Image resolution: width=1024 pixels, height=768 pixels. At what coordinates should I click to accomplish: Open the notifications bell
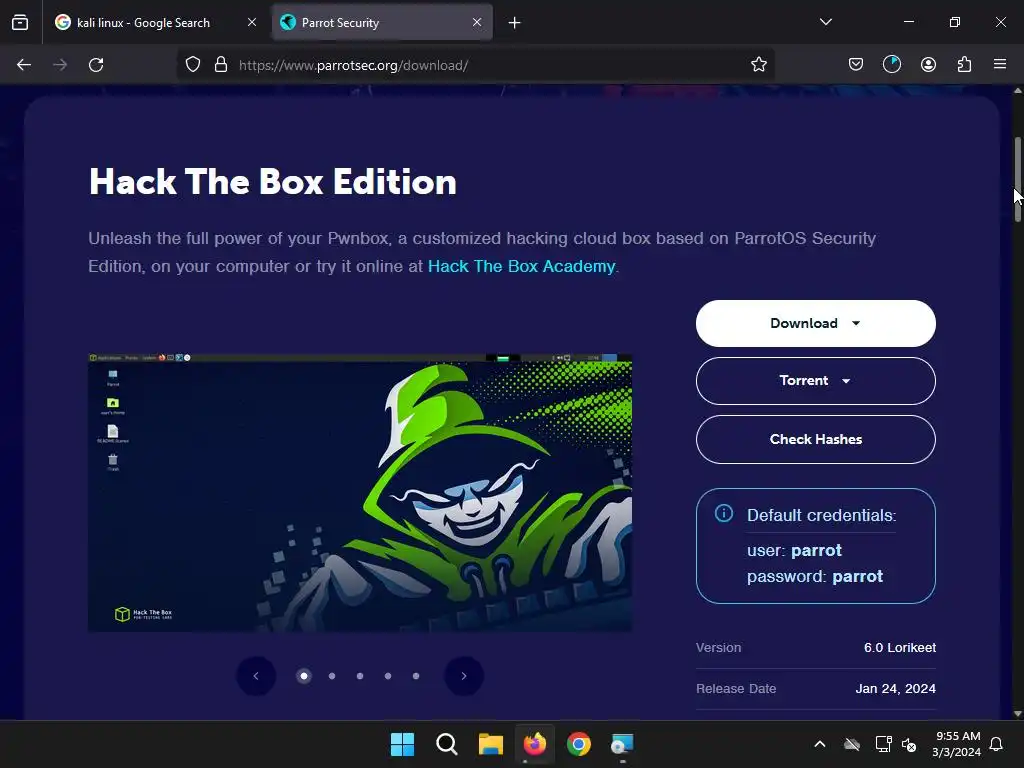997,744
